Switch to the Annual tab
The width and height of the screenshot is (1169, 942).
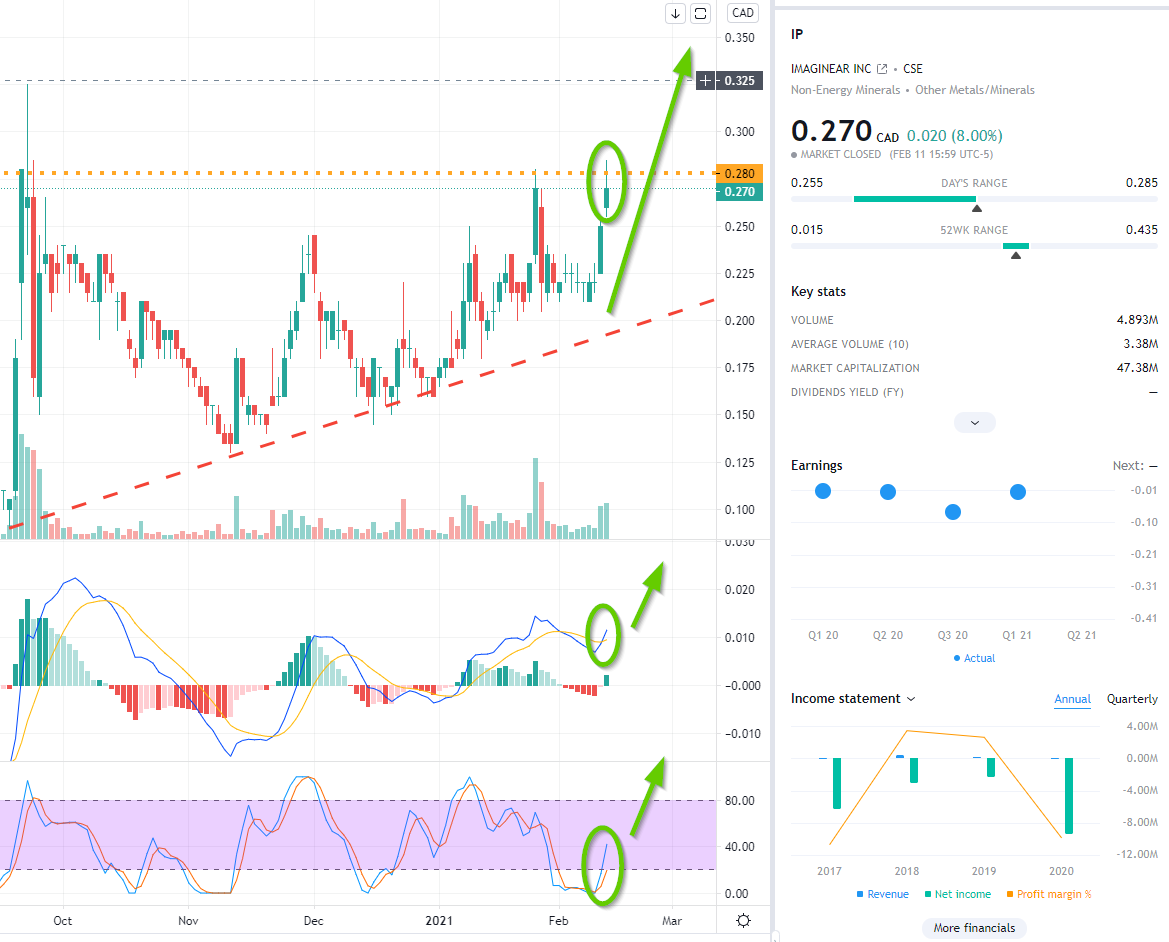coord(1072,699)
